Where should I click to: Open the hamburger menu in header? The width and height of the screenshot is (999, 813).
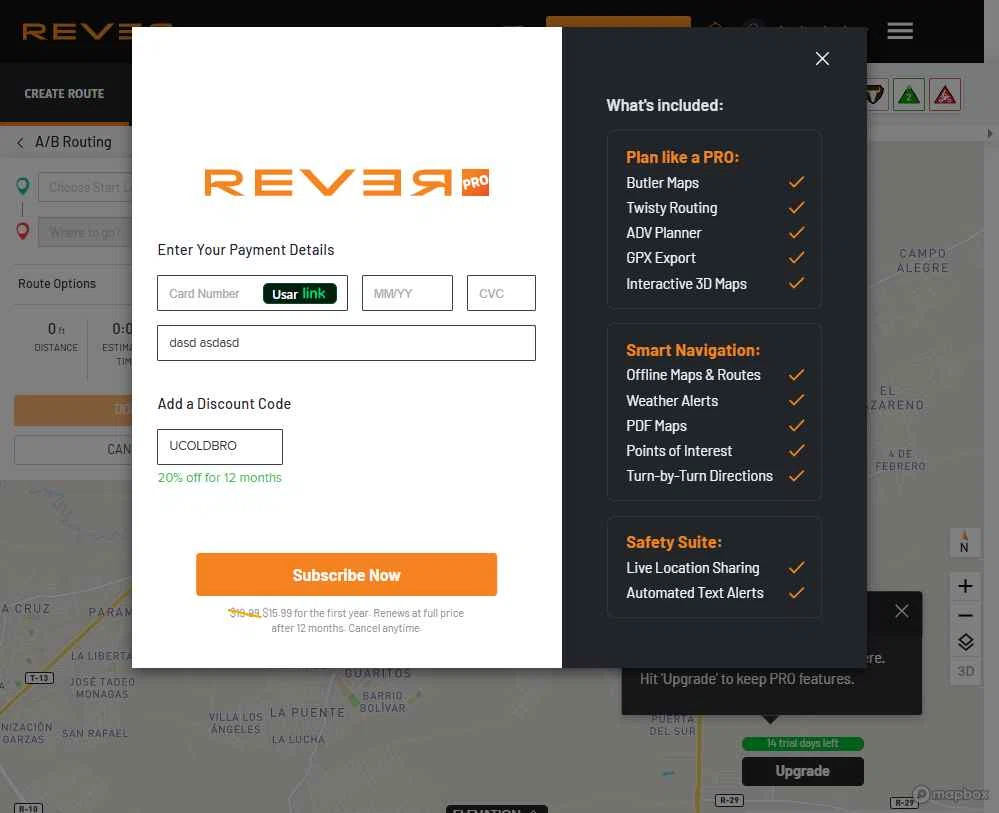(x=900, y=30)
